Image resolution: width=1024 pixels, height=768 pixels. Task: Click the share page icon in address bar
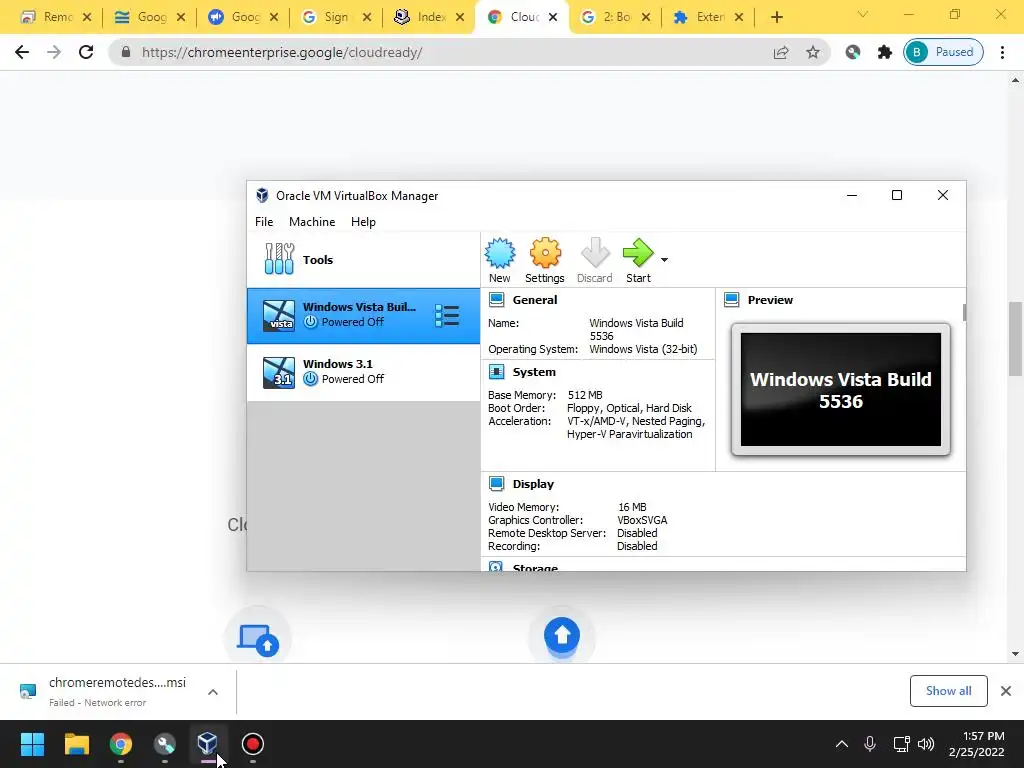[781, 52]
